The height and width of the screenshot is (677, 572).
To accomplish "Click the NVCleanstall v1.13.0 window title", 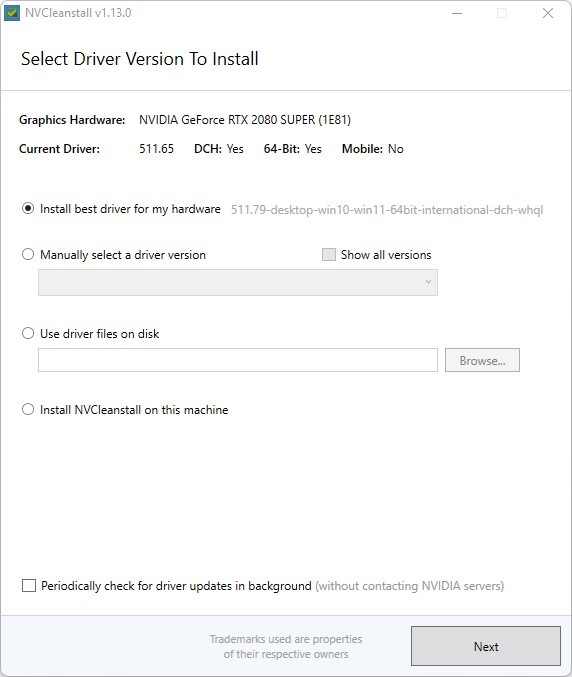I will tap(78, 13).
